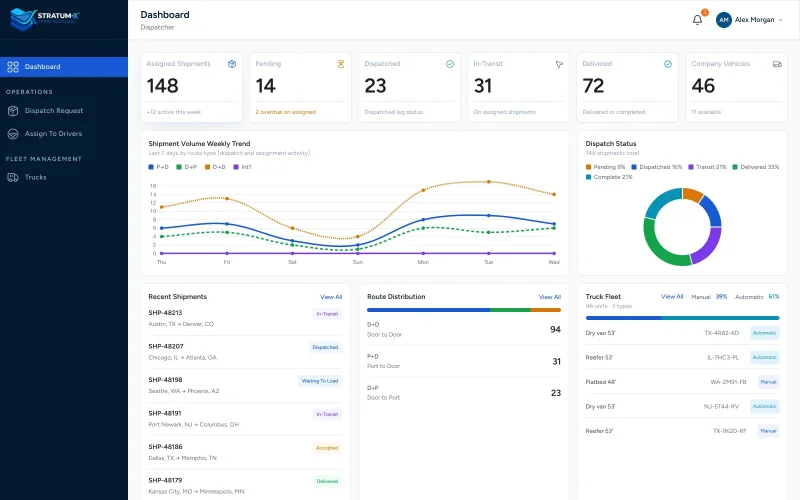The width and height of the screenshot is (800, 500).
Task: Toggle Transit 21% in the Dispatch Status legend
Action: click(707, 167)
